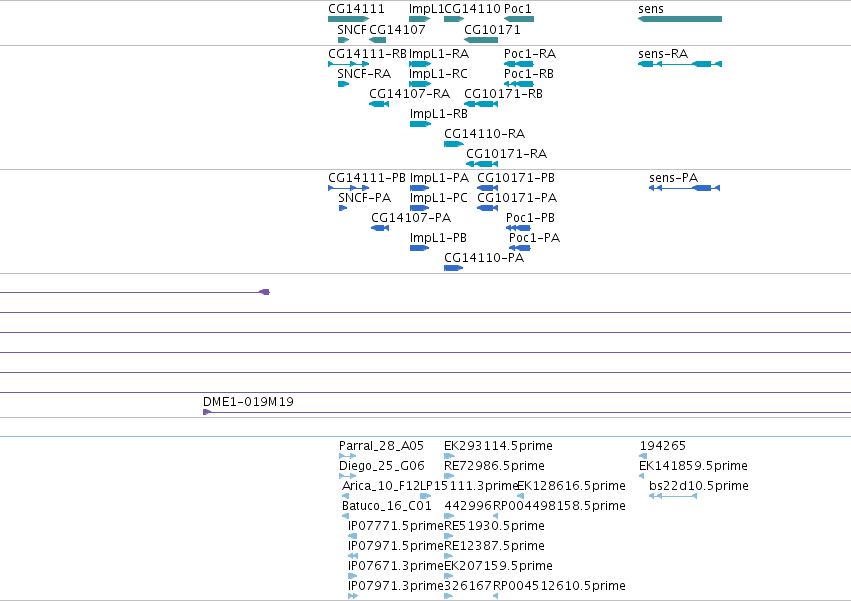Select EST EK141859.5prime
The height and width of the screenshot is (601, 851).
(642, 477)
